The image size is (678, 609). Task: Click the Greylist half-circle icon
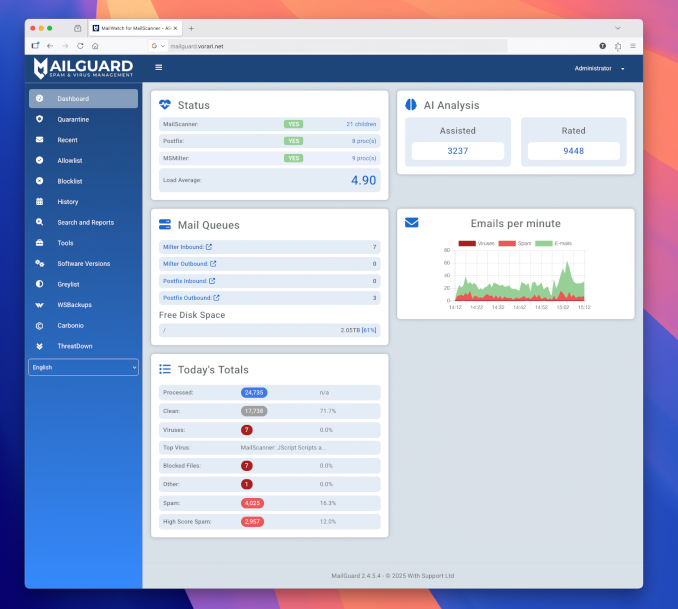pyautogui.click(x=39, y=284)
